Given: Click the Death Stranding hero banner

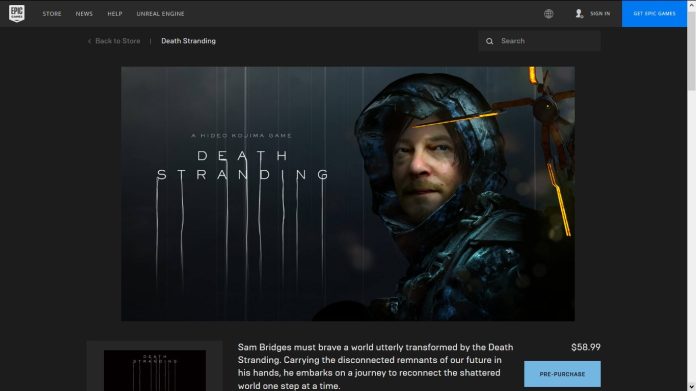Looking at the screenshot, I should click(348, 194).
